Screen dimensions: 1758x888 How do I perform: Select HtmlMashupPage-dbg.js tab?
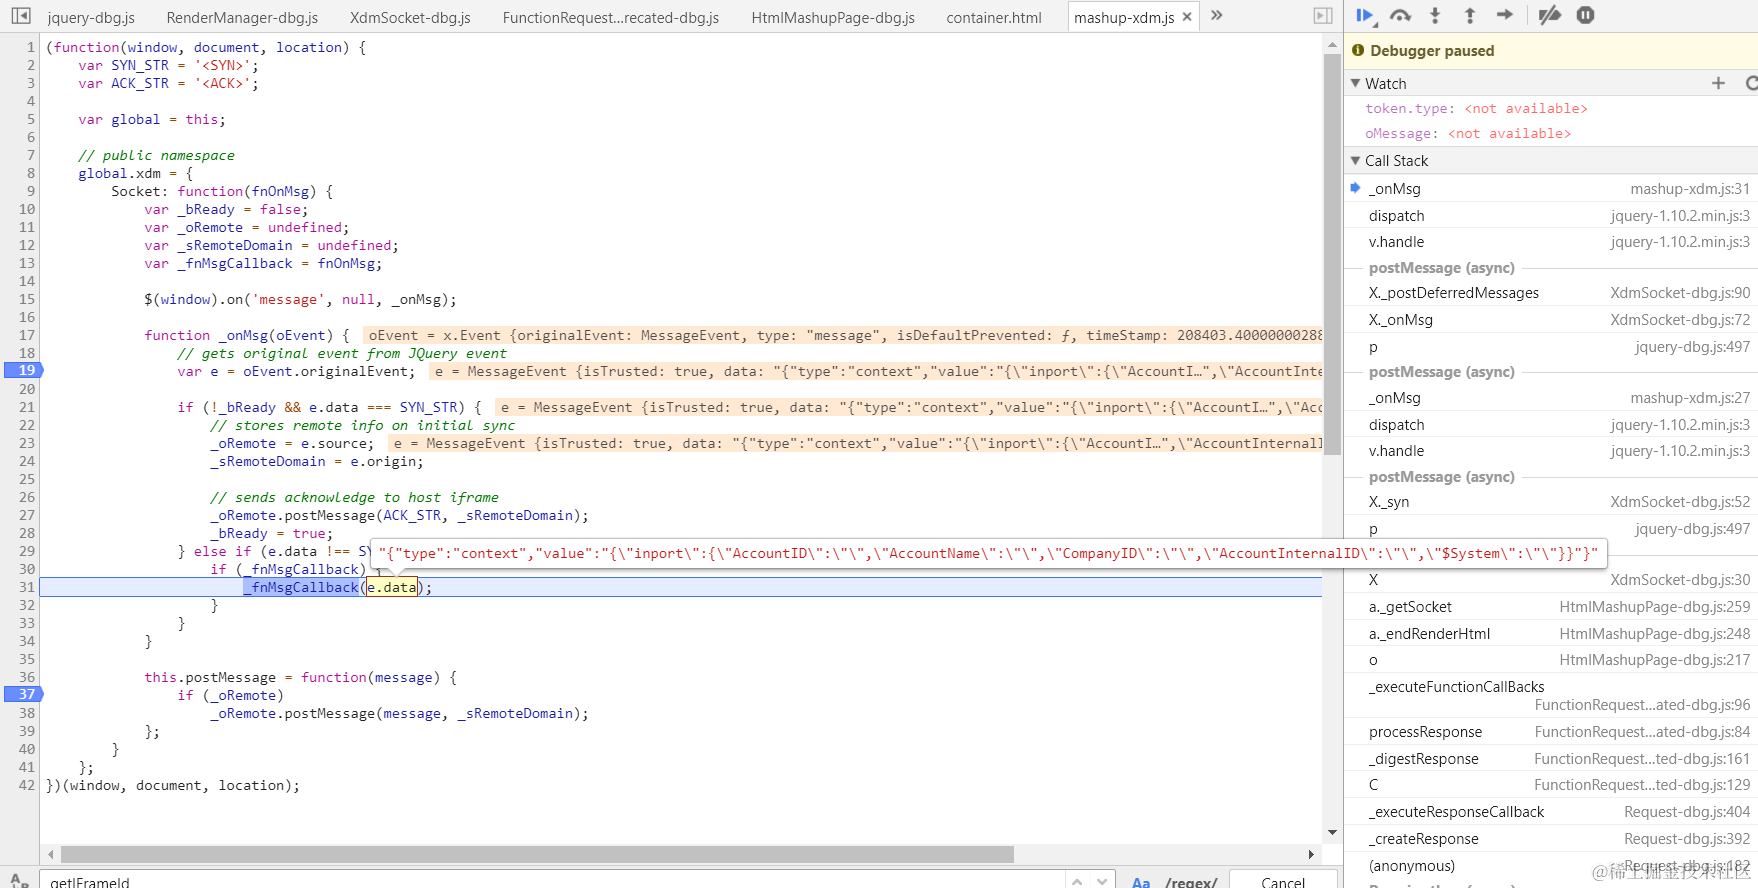pyautogui.click(x=833, y=17)
